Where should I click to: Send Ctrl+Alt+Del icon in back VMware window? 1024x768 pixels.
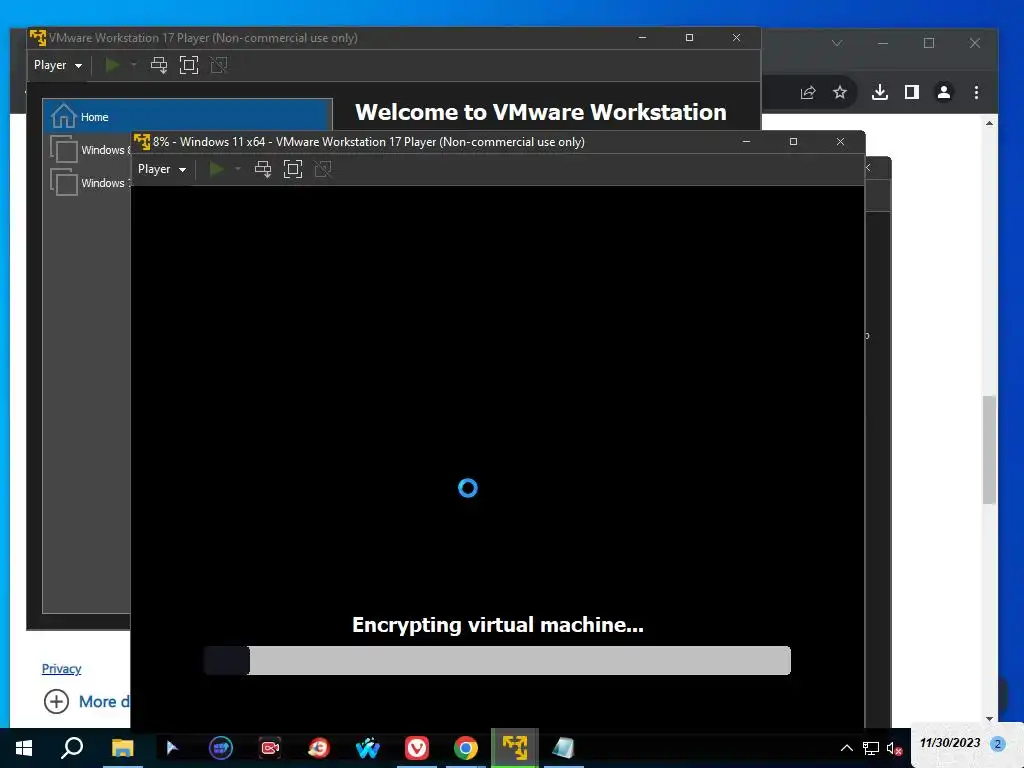tap(159, 65)
